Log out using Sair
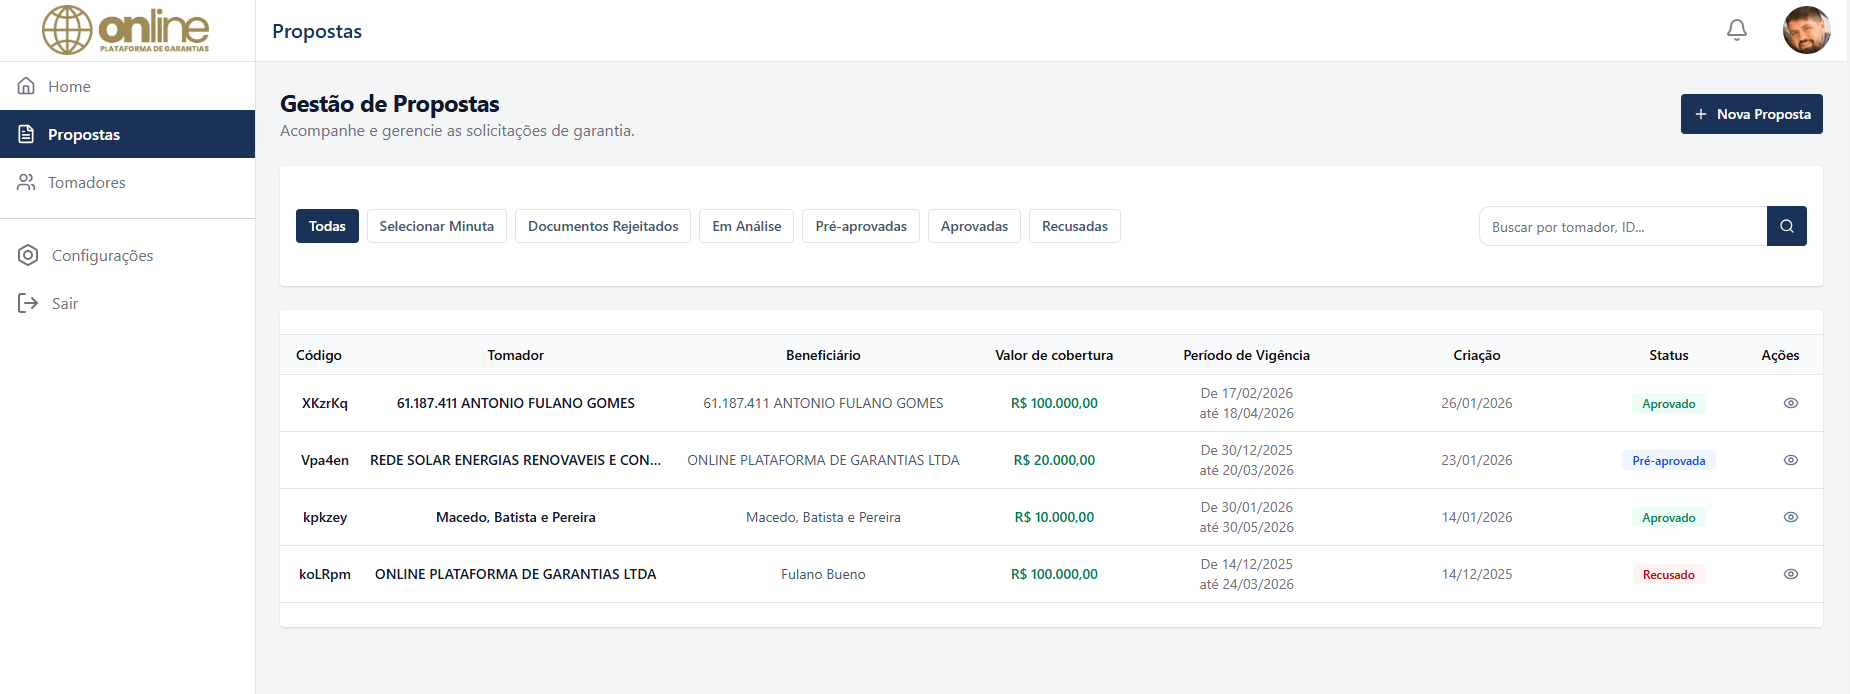Image resolution: width=1850 pixels, height=694 pixels. click(x=64, y=303)
